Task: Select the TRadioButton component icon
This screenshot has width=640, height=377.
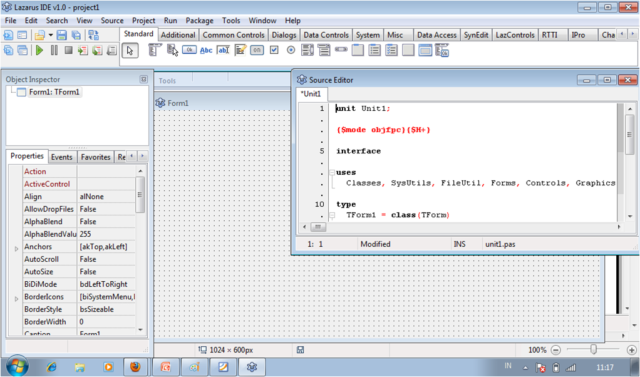Action: (x=291, y=50)
